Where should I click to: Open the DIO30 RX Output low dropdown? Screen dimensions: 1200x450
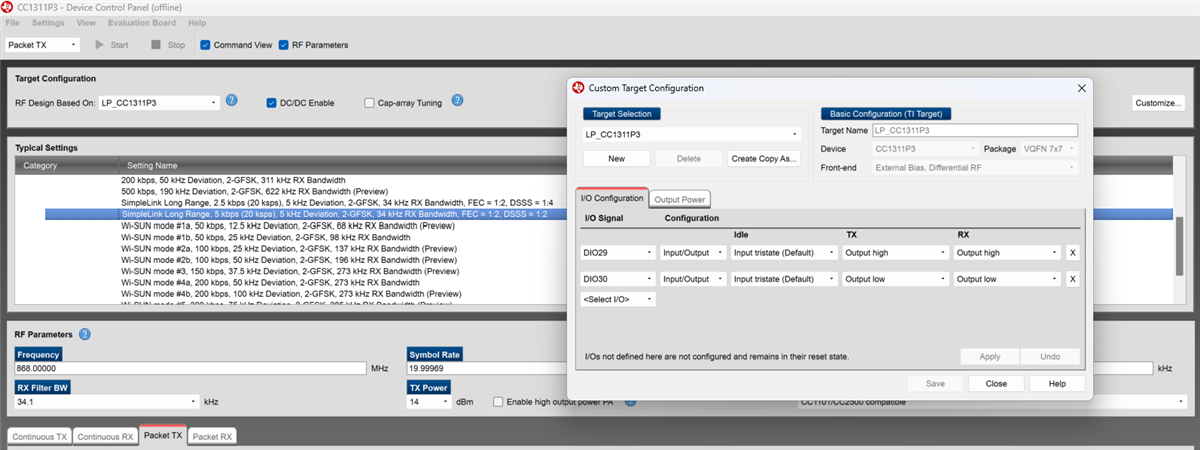[x=1007, y=279]
